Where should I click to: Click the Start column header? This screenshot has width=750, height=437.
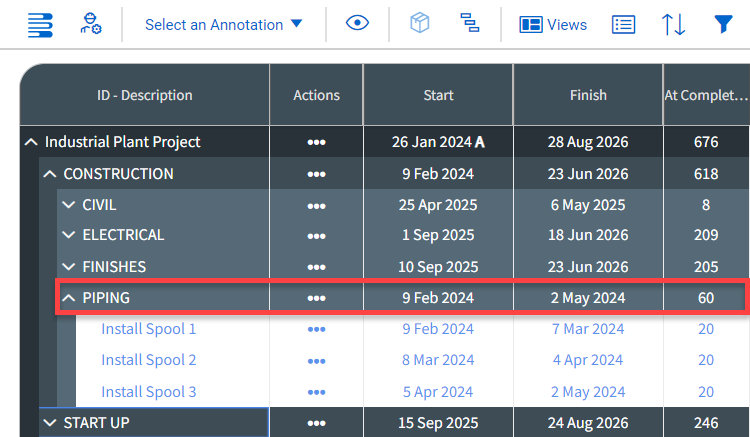438,95
